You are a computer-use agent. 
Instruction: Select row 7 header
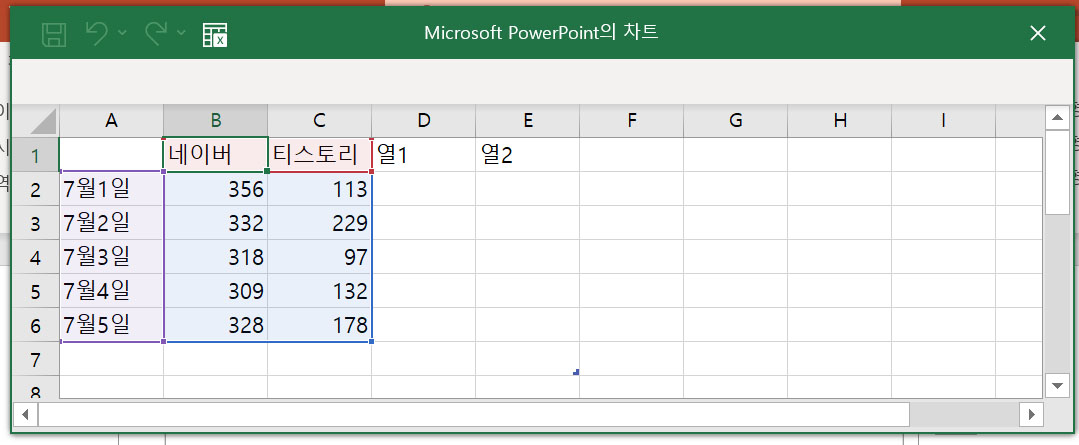point(36,359)
